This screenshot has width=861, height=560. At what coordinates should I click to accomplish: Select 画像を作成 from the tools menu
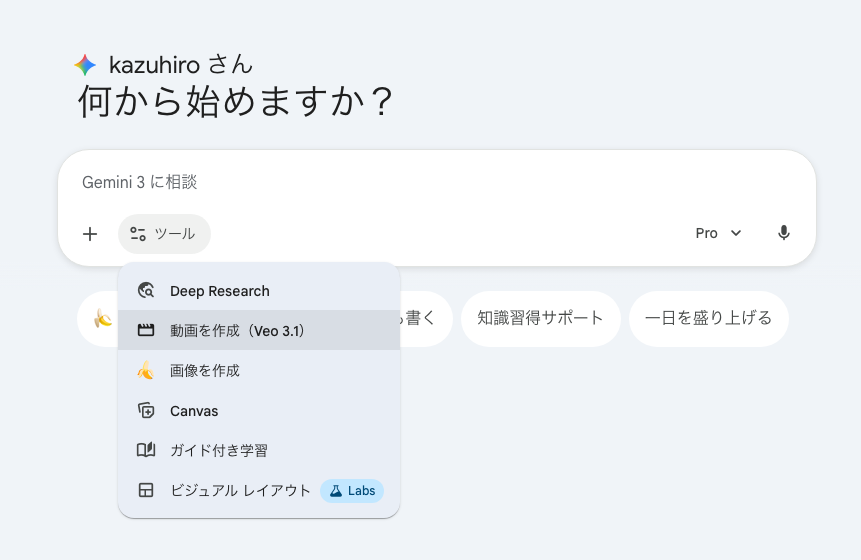pos(205,371)
